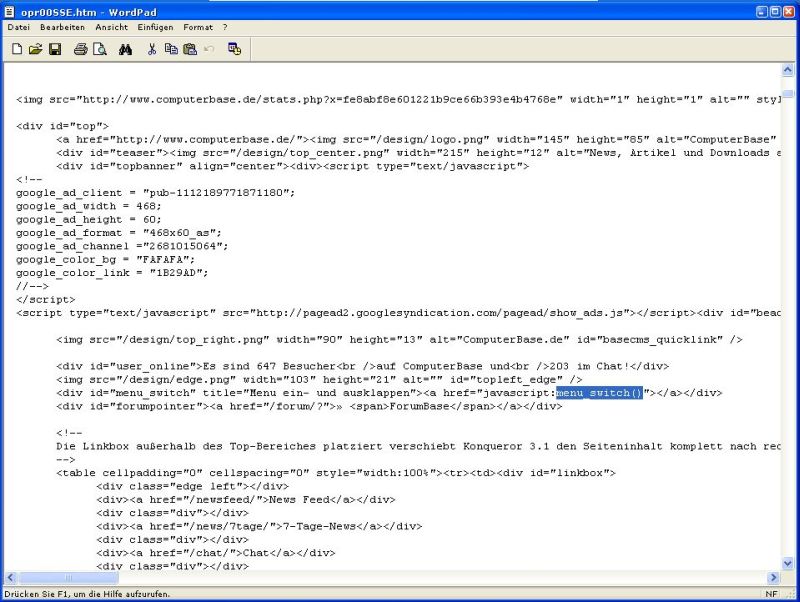
Task: Click the vertical scrollbar thumb
Action: 788,94
